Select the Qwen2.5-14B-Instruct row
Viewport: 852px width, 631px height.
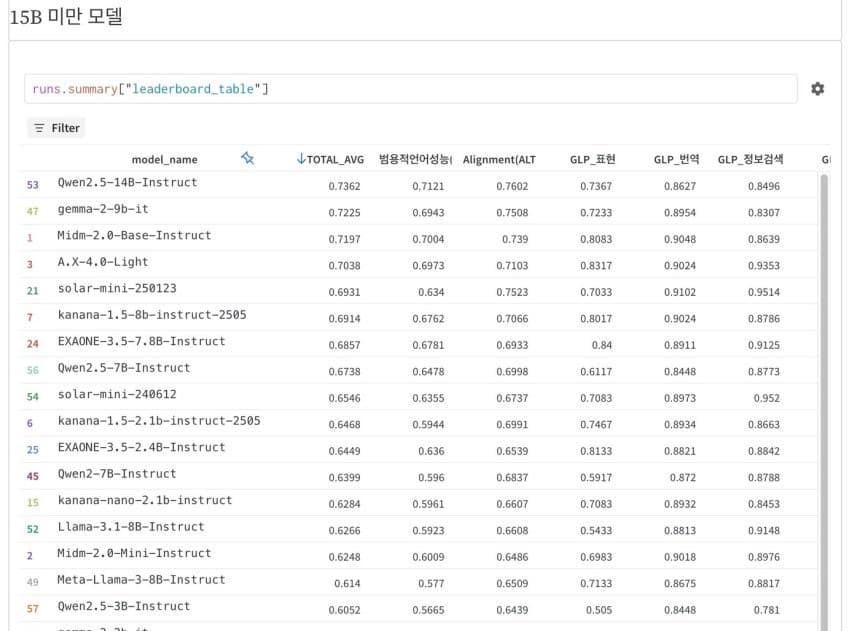click(418, 185)
